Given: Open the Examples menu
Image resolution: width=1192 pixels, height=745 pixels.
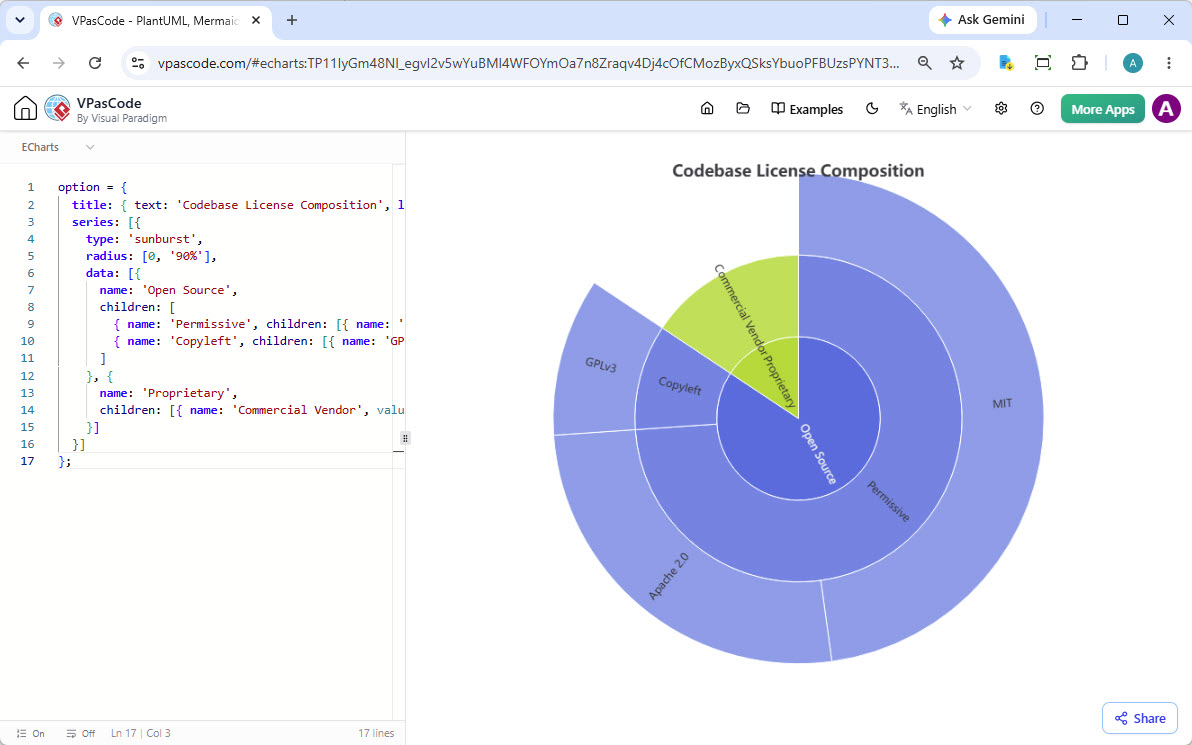Looking at the screenshot, I should [x=807, y=109].
